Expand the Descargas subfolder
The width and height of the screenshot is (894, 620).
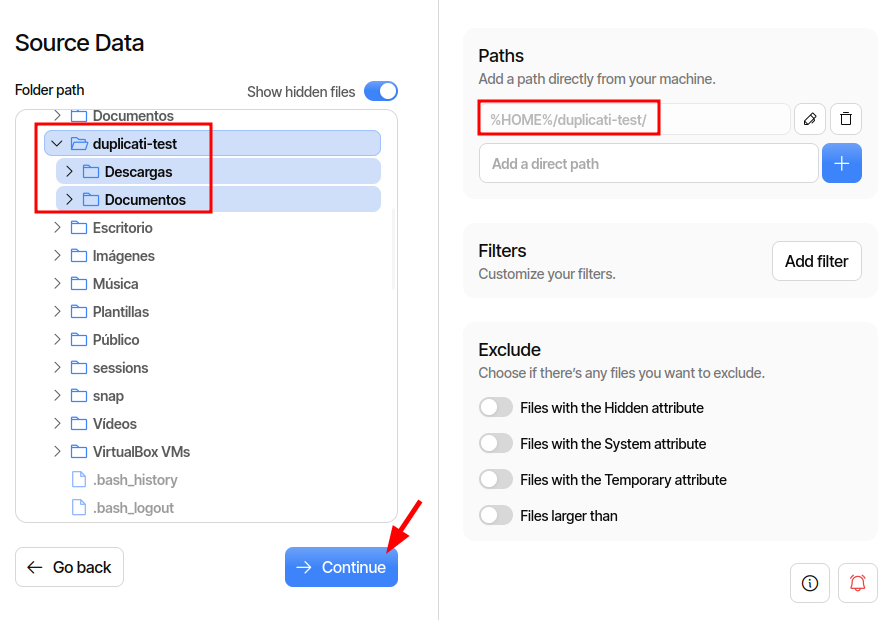69,172
